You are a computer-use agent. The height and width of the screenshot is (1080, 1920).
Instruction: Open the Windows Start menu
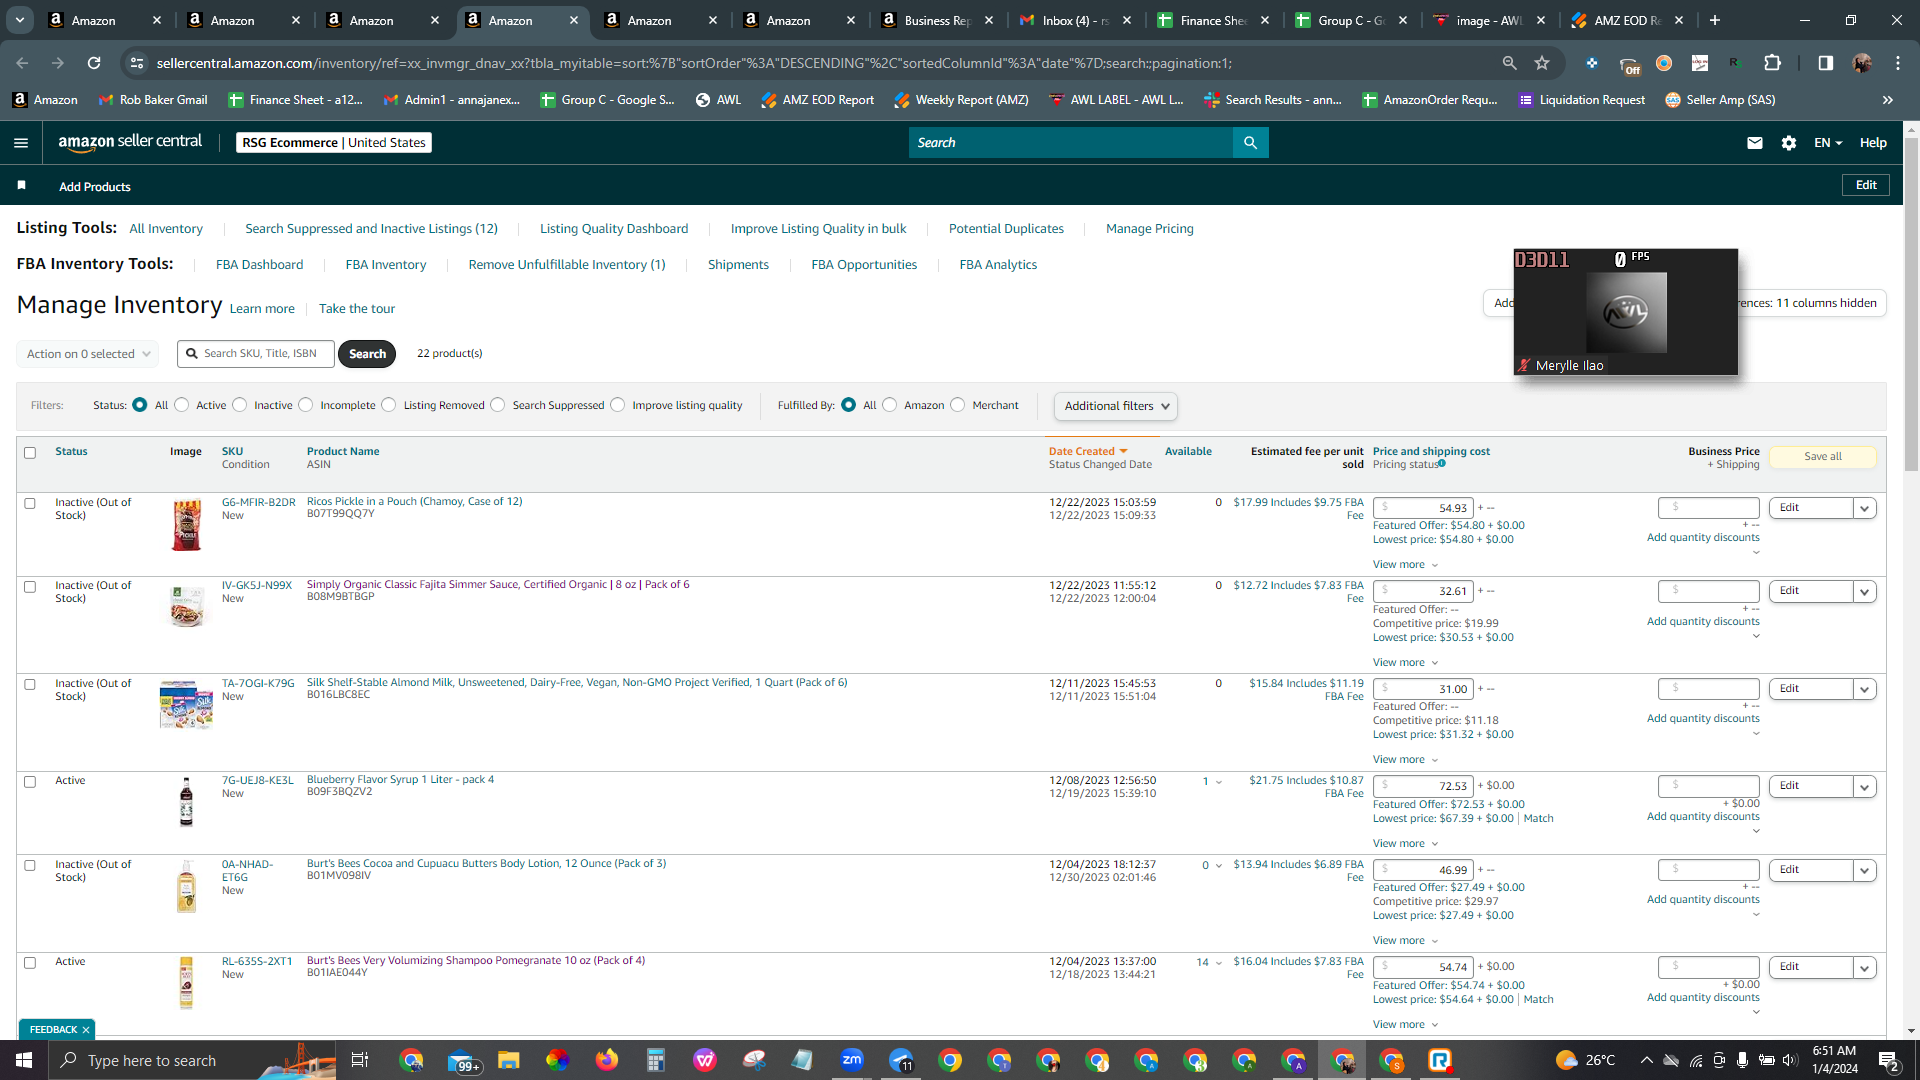tap(24, 1060)
